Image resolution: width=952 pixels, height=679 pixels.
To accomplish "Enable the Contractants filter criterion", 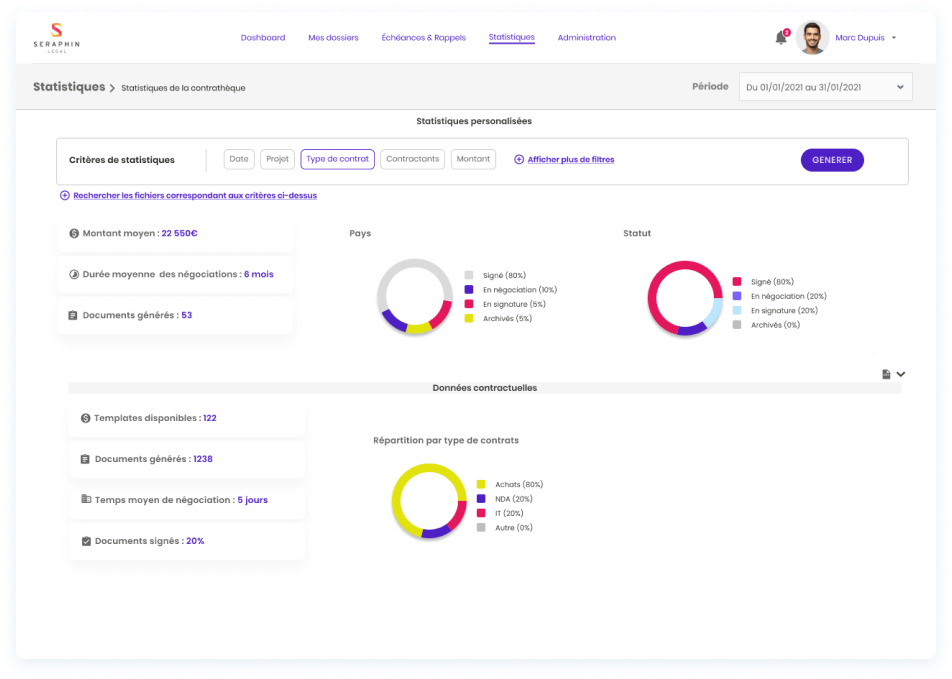I will (x=412, y=158).
